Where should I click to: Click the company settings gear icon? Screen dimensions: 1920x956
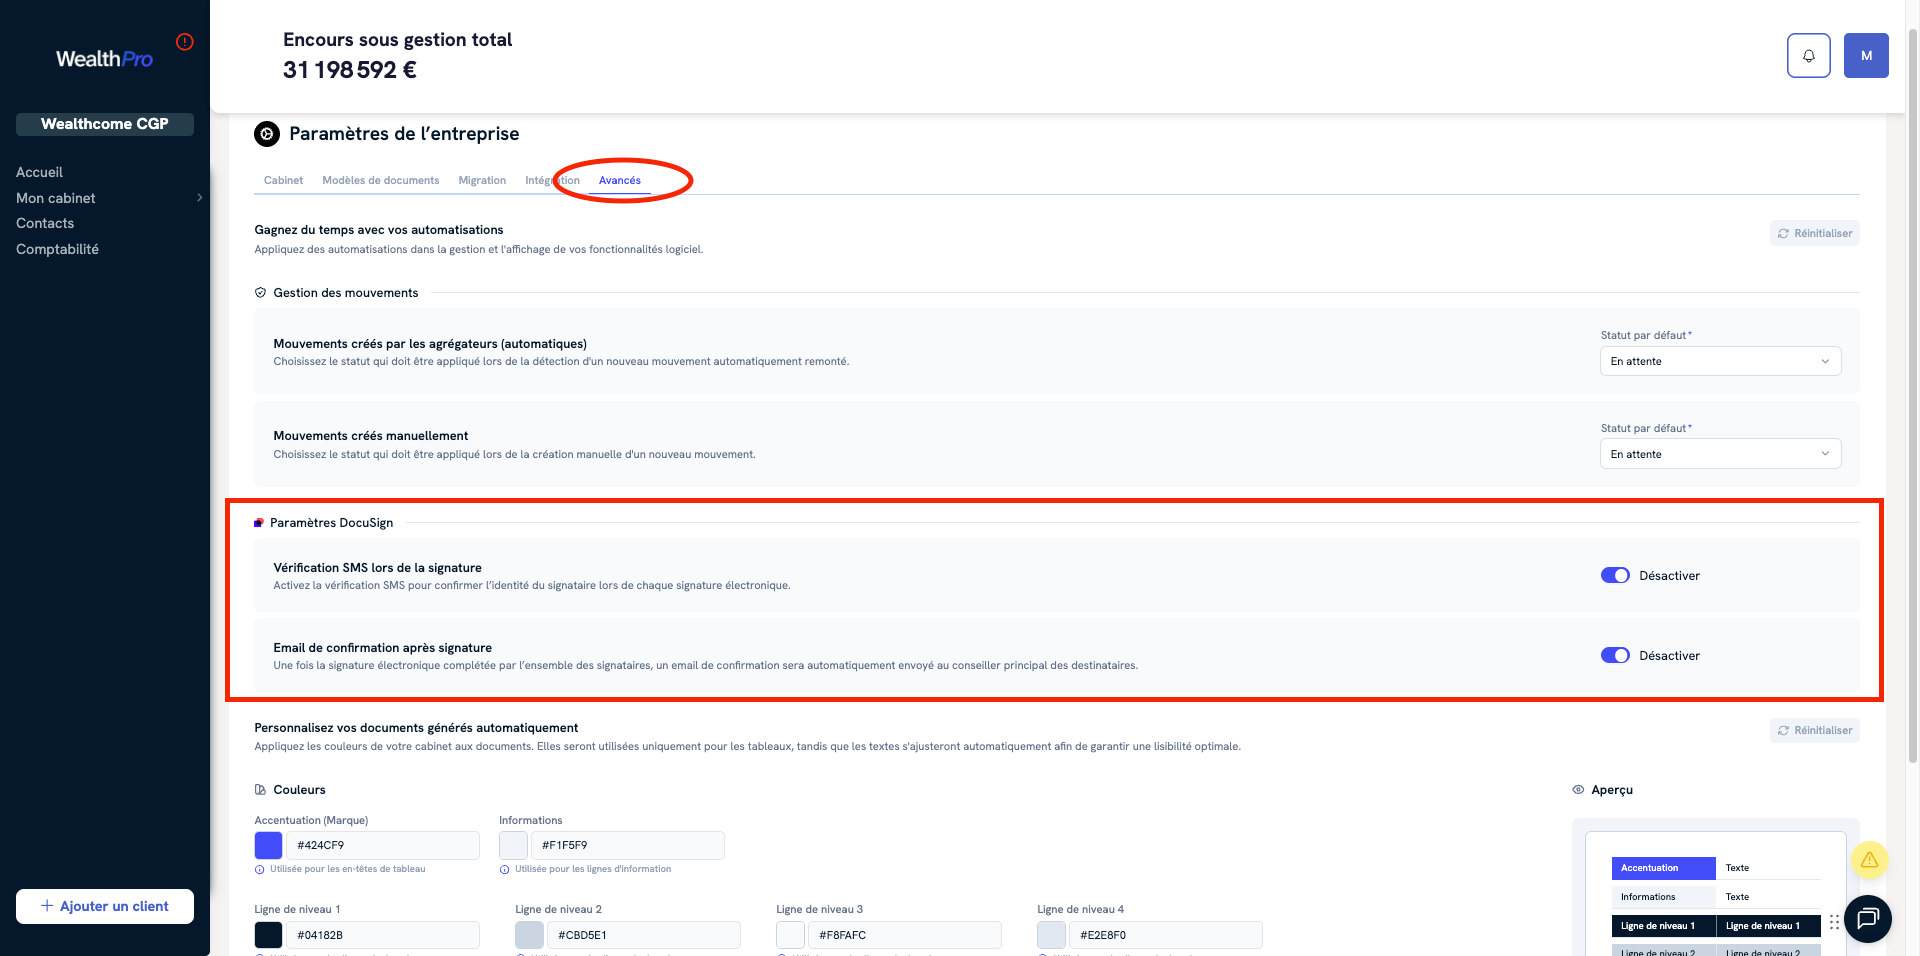(267, 134)
